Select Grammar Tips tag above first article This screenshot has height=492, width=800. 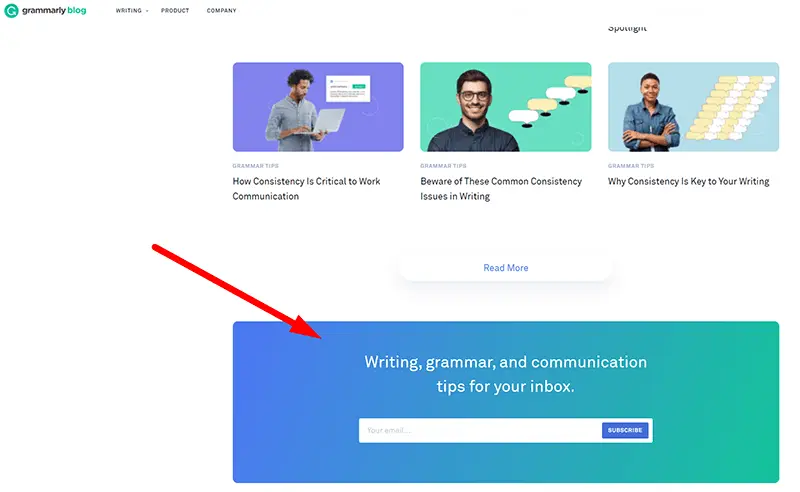pos(256,166)
